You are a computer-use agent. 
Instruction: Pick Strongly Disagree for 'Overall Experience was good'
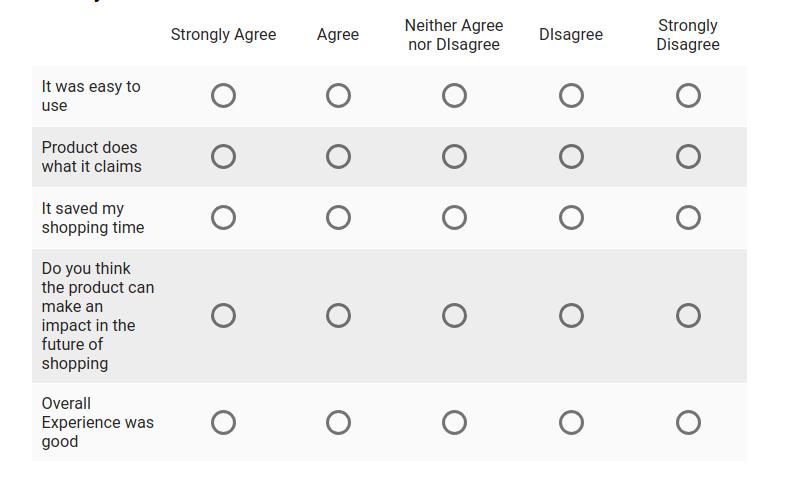click(x=688, y=422)
